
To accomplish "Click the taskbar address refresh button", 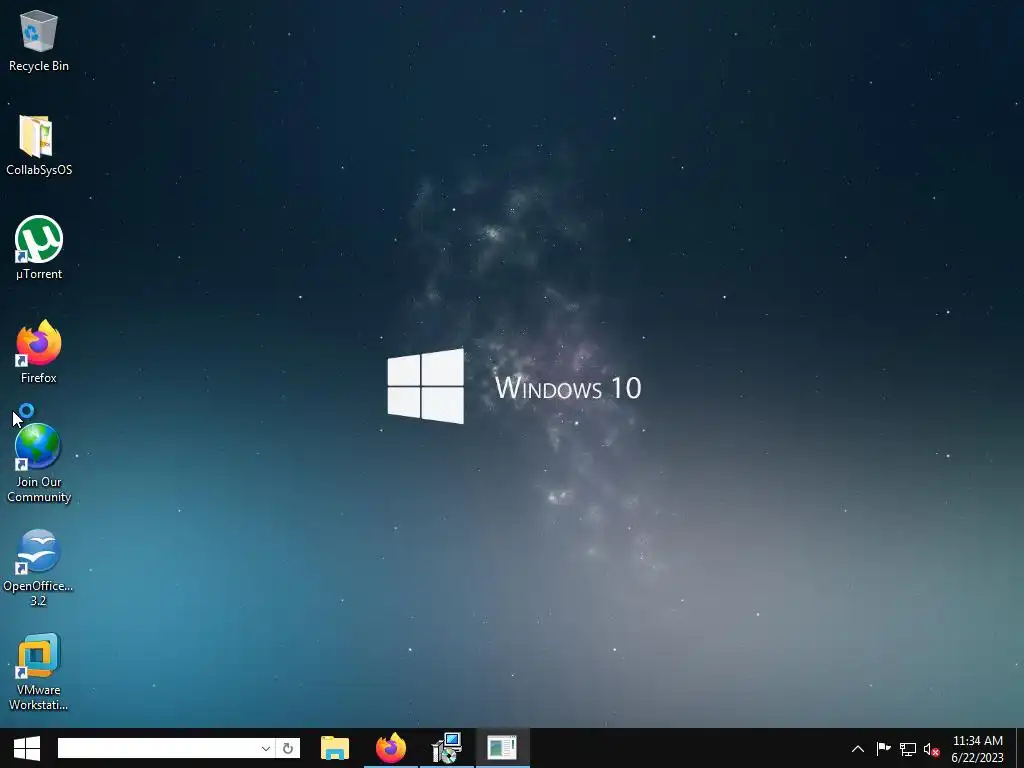I will [x=288, y=748].
